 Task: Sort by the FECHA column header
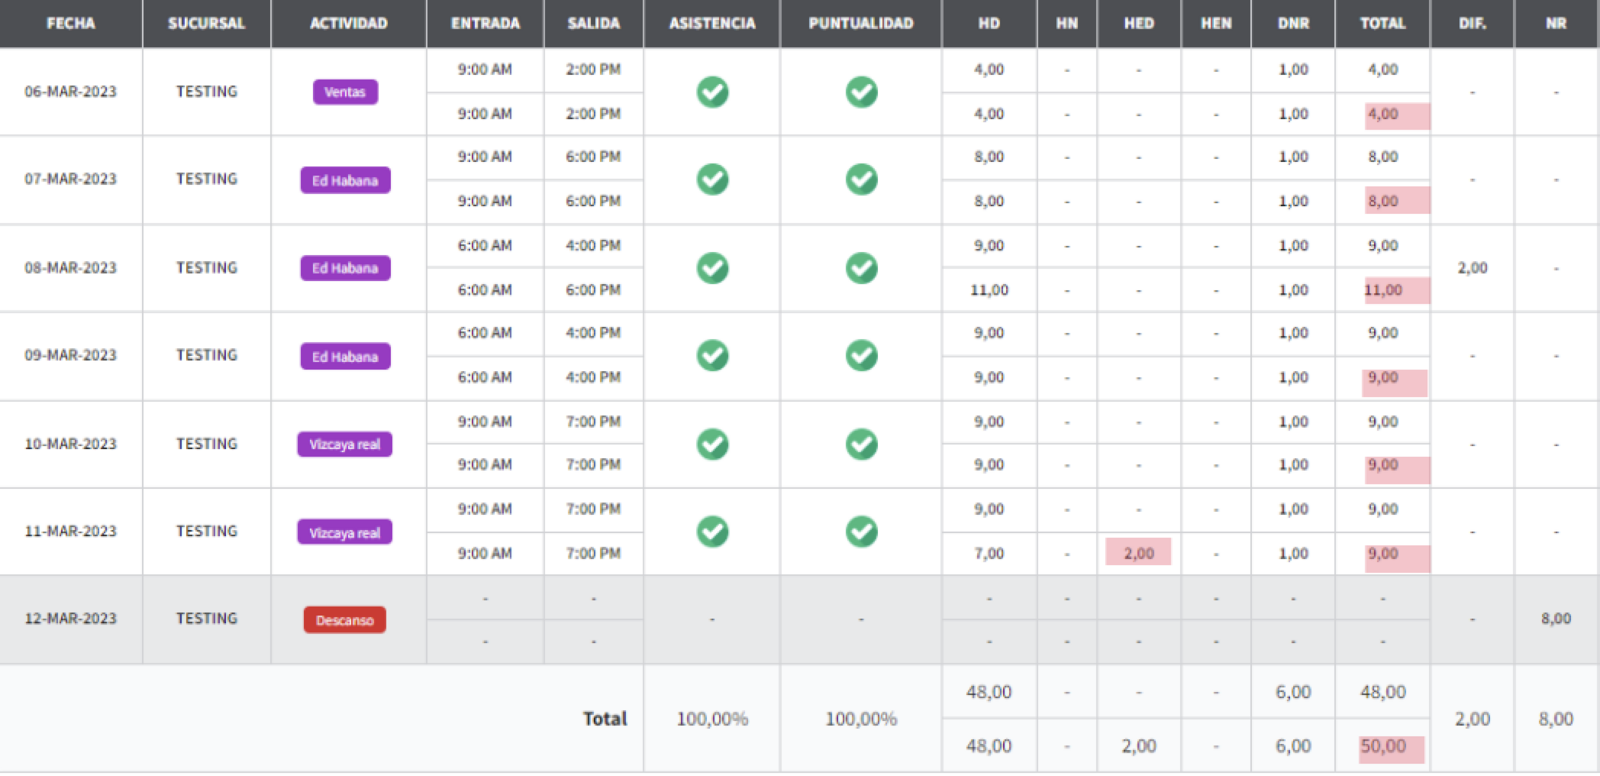(71, 23)
